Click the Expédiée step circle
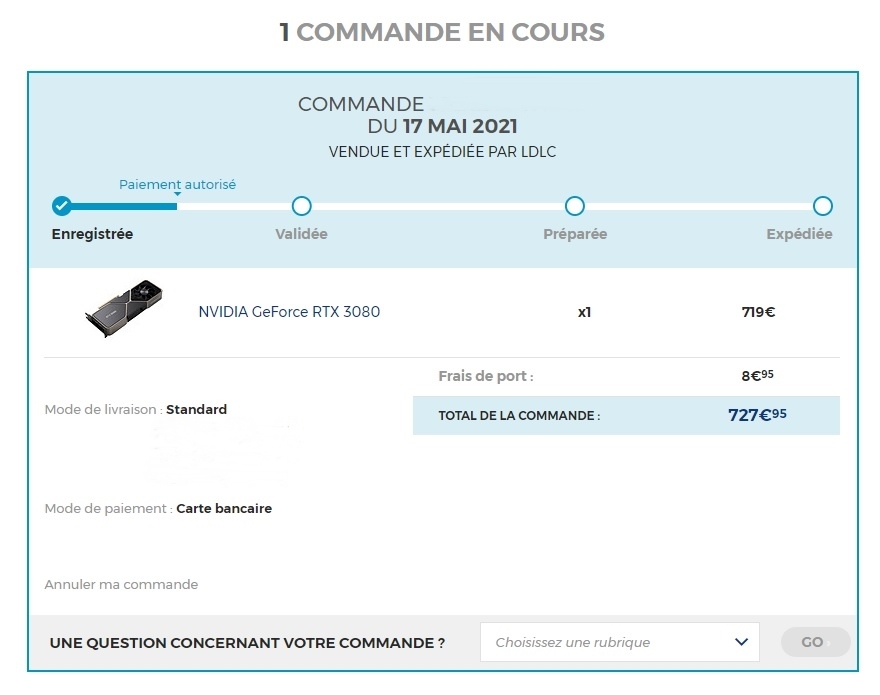This screenshot has width=880, height=695. [x=823, y=206]
